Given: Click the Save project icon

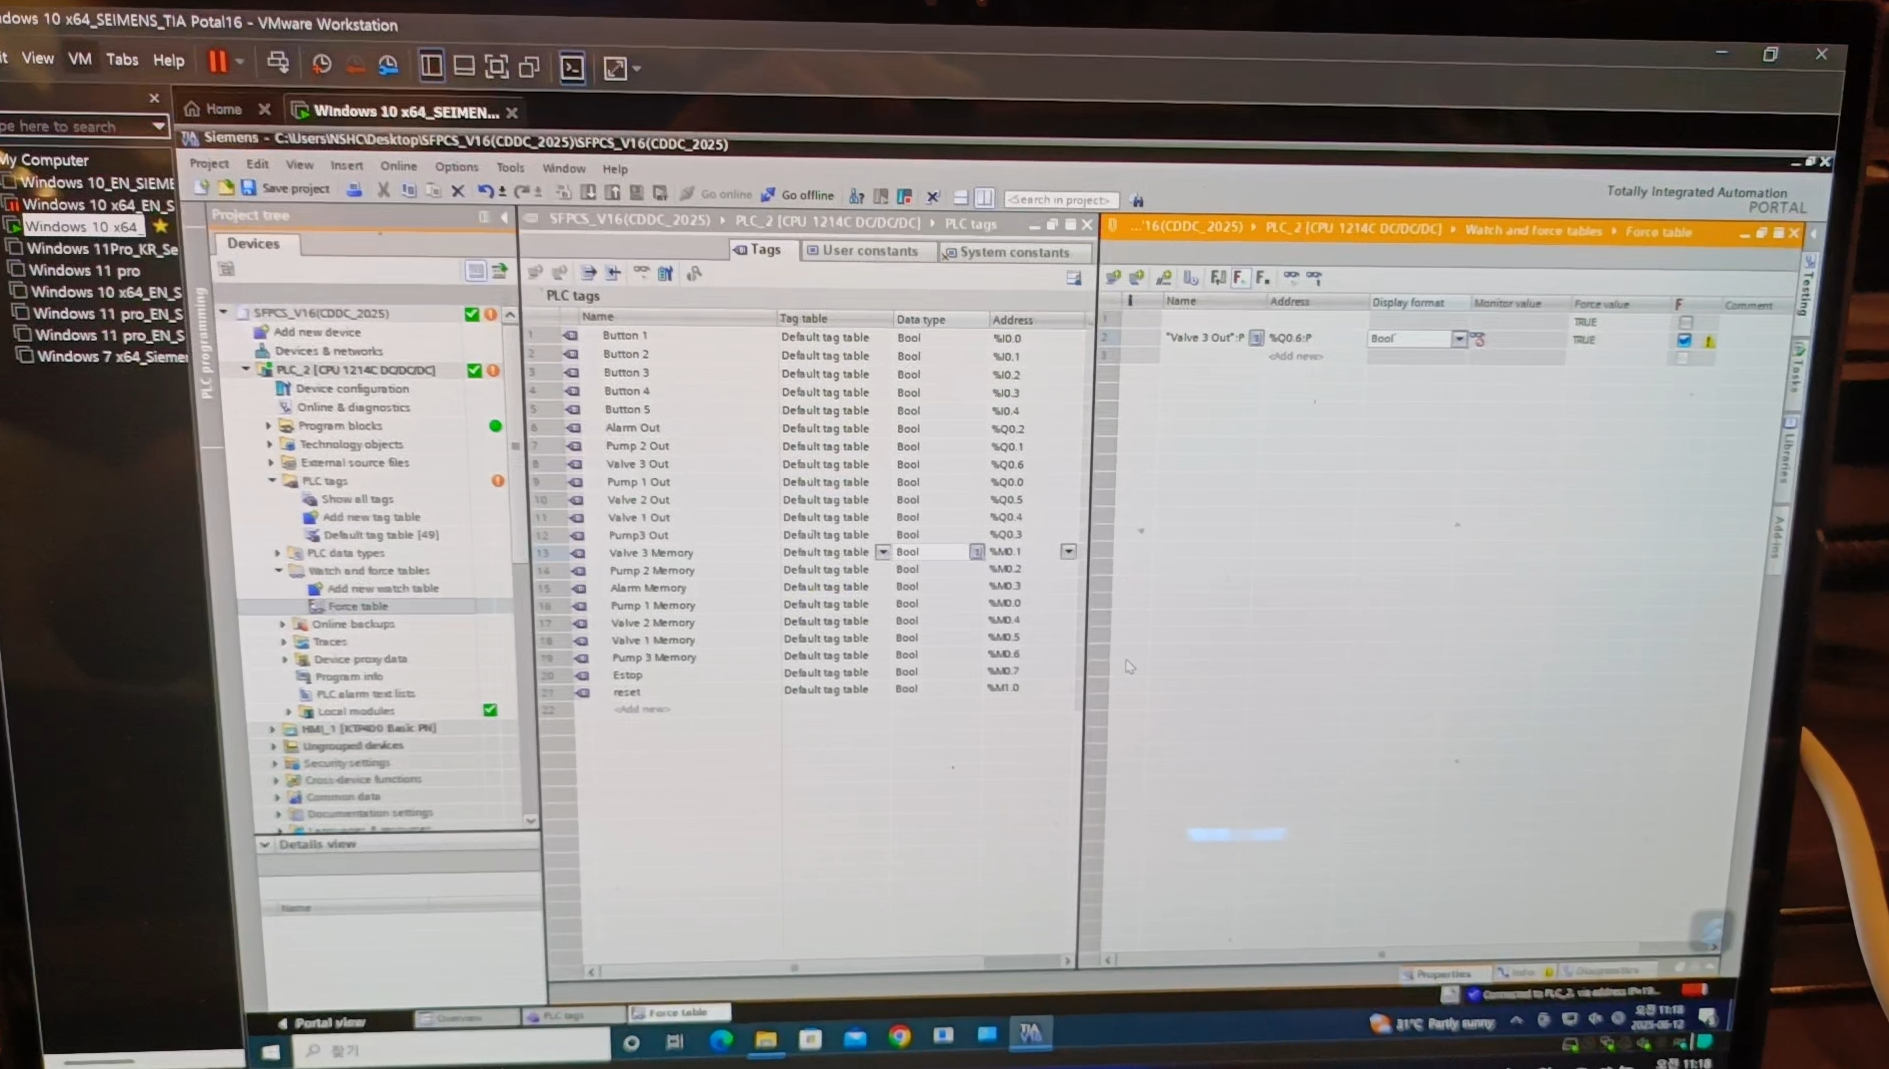Looking at the screenshot, I should tap(249, 188).
